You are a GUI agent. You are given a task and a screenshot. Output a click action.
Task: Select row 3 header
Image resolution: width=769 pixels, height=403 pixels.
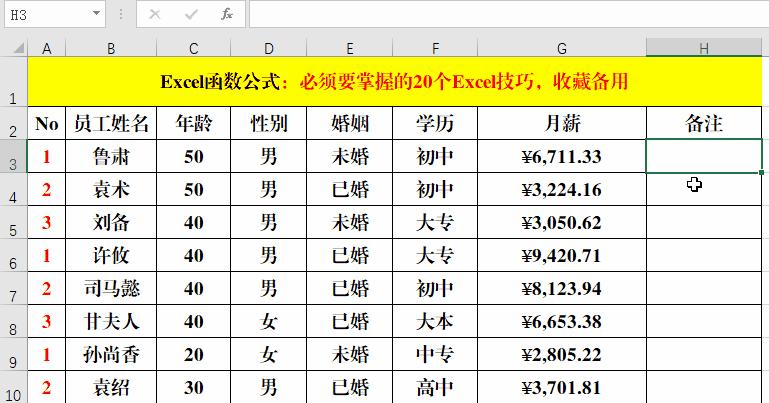coord(13,156)
